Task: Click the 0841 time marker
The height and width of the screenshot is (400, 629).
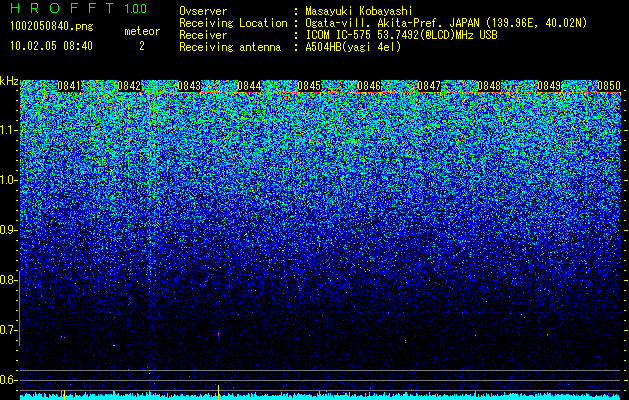Action: pos(69,86)
